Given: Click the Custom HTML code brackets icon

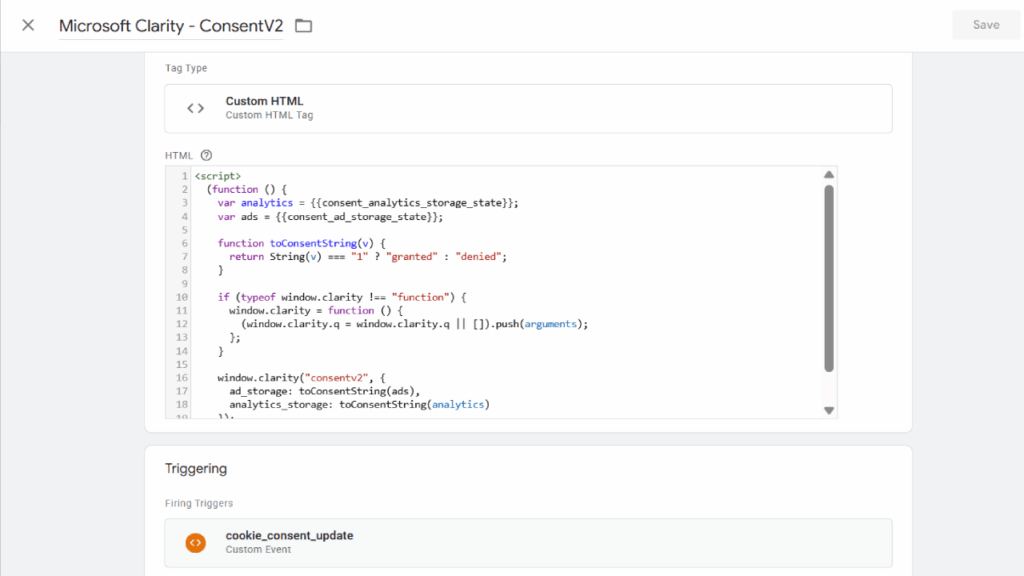Looking at the screenshot, I should (196, 108).
